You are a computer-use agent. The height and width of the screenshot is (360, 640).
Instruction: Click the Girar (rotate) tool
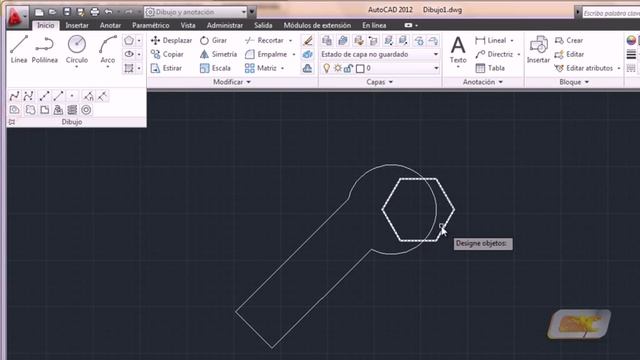point(213,40)
